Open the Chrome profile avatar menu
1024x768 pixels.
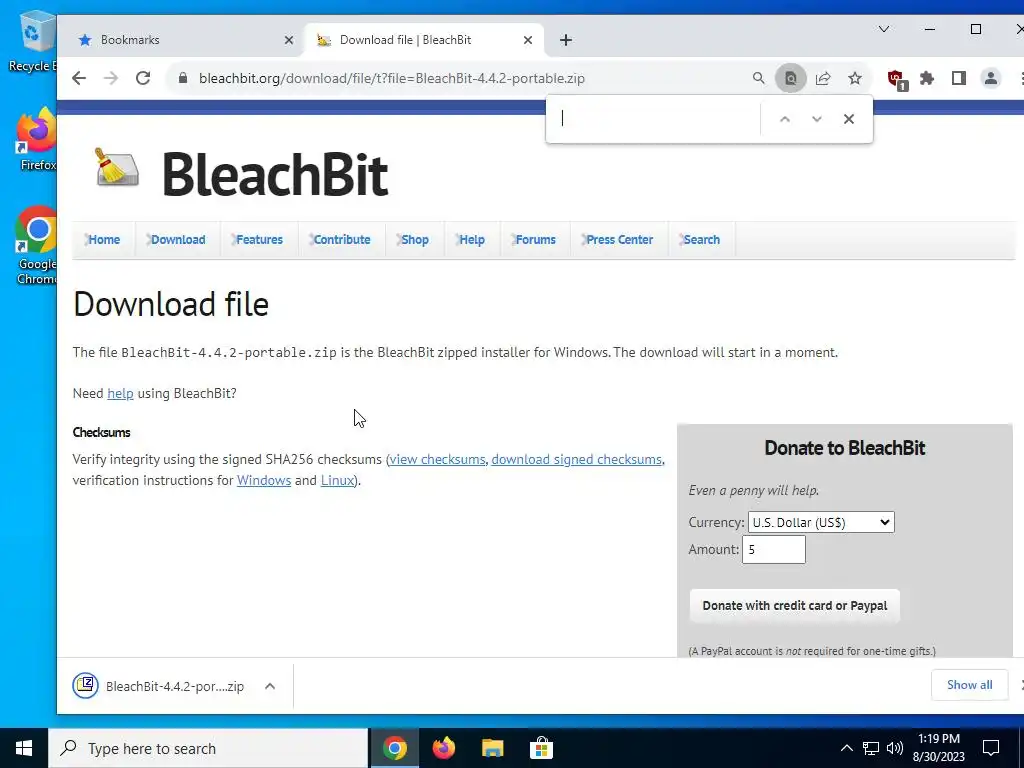(x=991, y=78)
